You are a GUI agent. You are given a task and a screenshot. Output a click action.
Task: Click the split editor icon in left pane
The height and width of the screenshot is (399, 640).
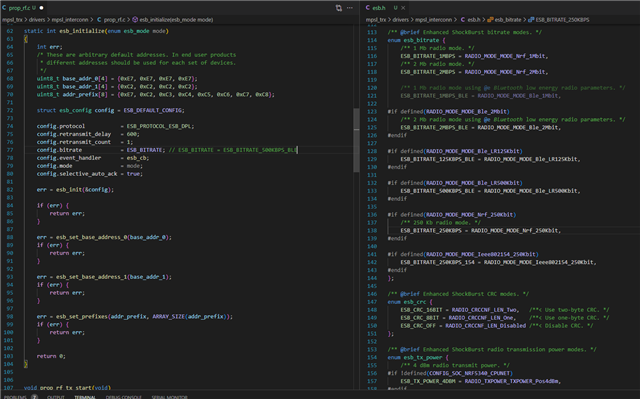tap(338, 8)
